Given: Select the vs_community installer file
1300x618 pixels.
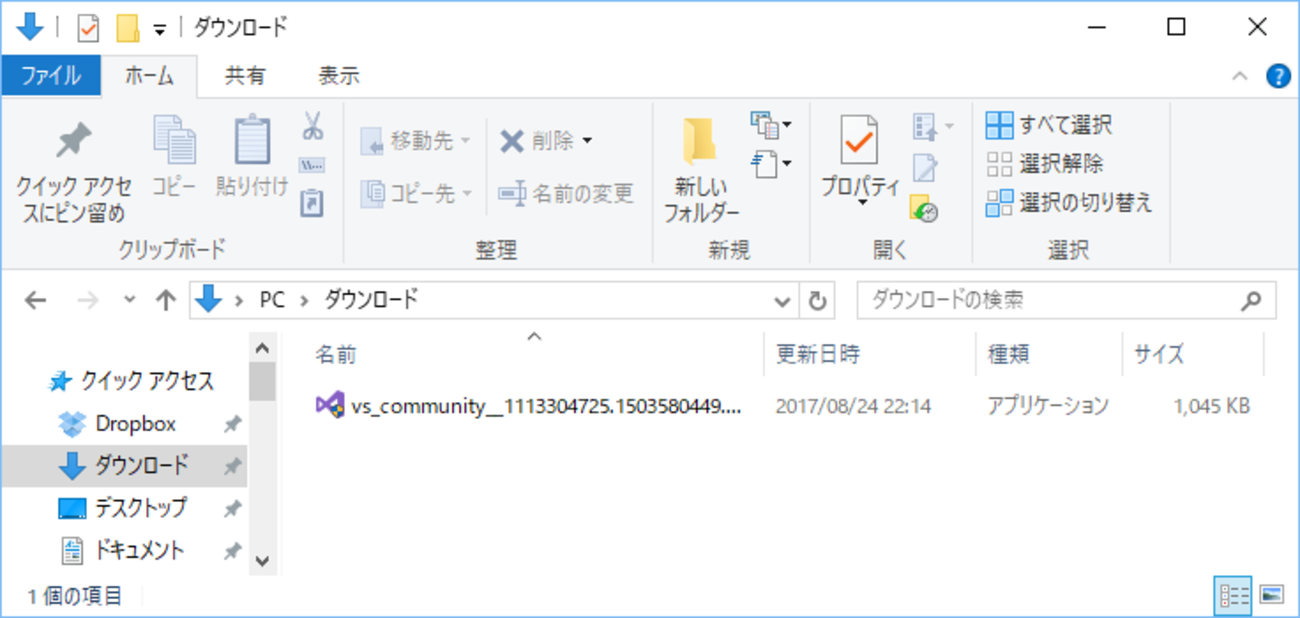Looking at the screenshot, I should [x=529, y=406].
